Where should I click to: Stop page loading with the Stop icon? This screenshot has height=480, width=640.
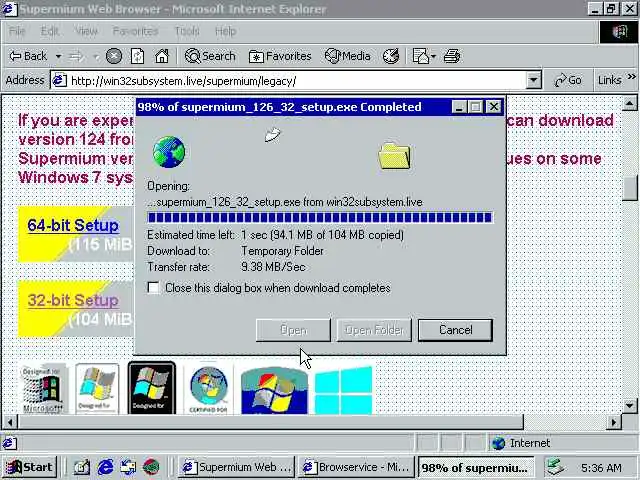coord(114,56)
